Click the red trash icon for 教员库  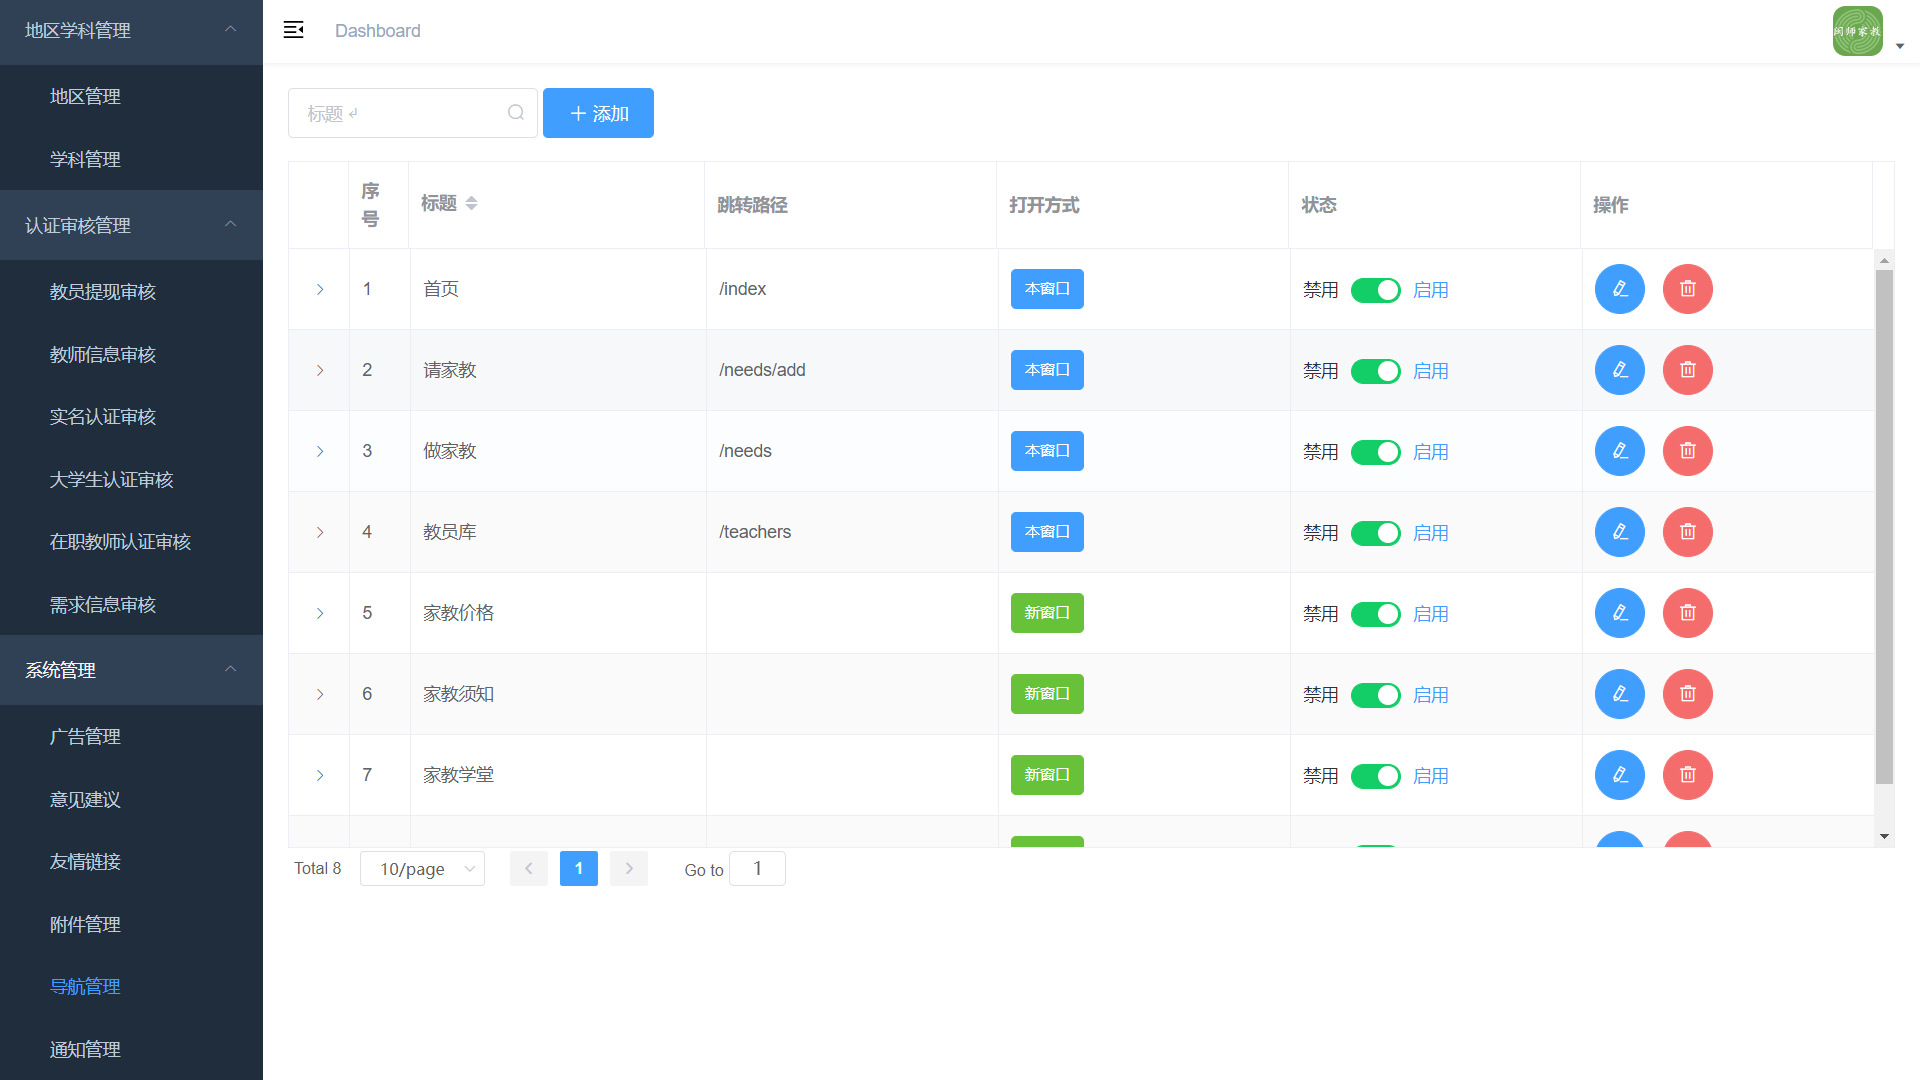(1687, 532)
